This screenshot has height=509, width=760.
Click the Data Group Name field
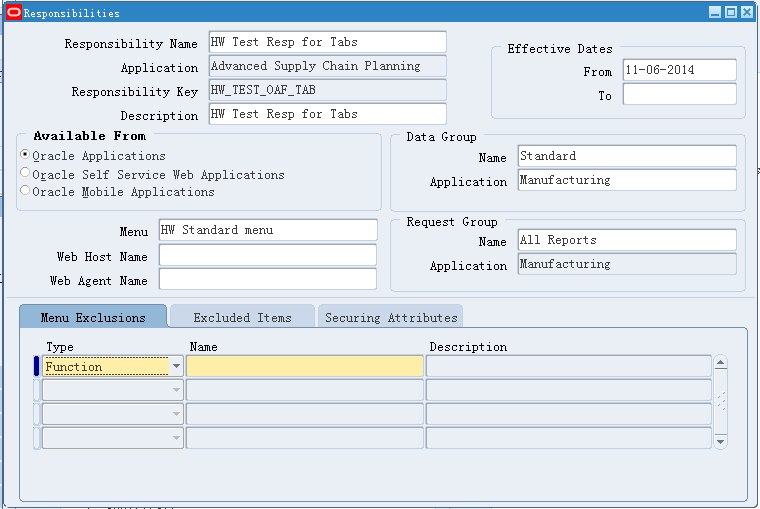tap(627, 156)
